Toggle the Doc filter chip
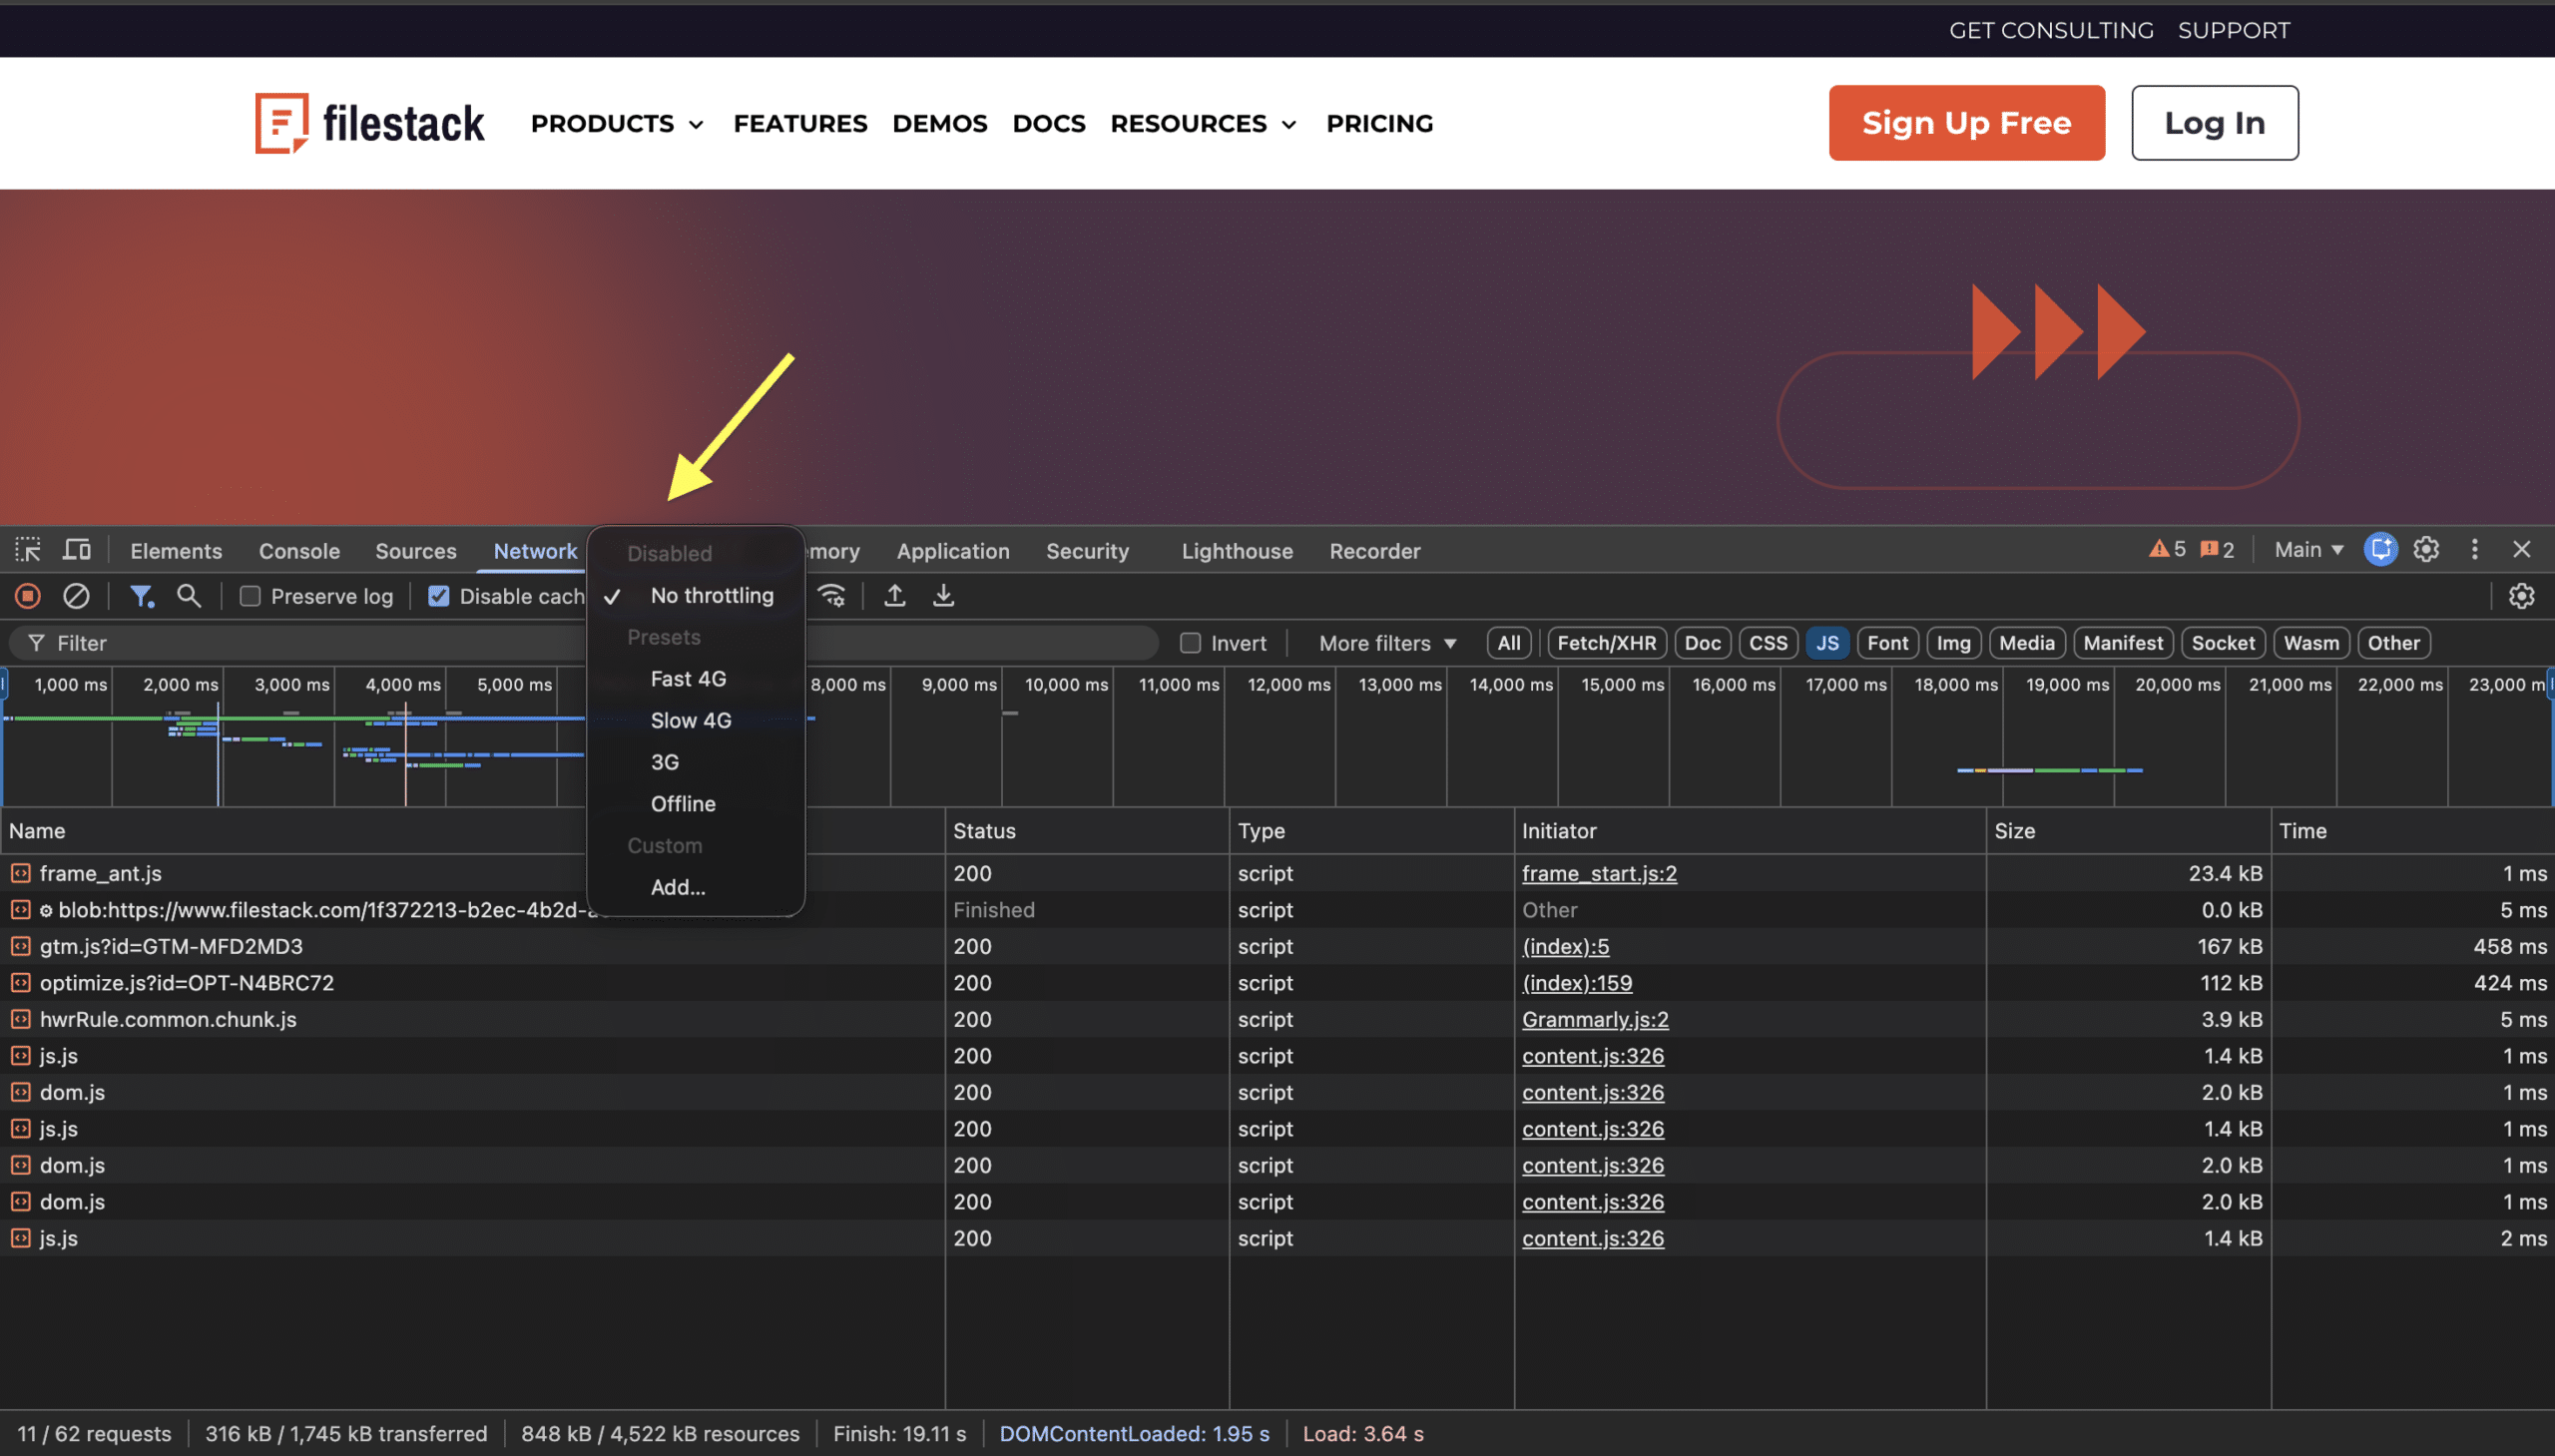The image size is (2555, 1456). 1702,643
